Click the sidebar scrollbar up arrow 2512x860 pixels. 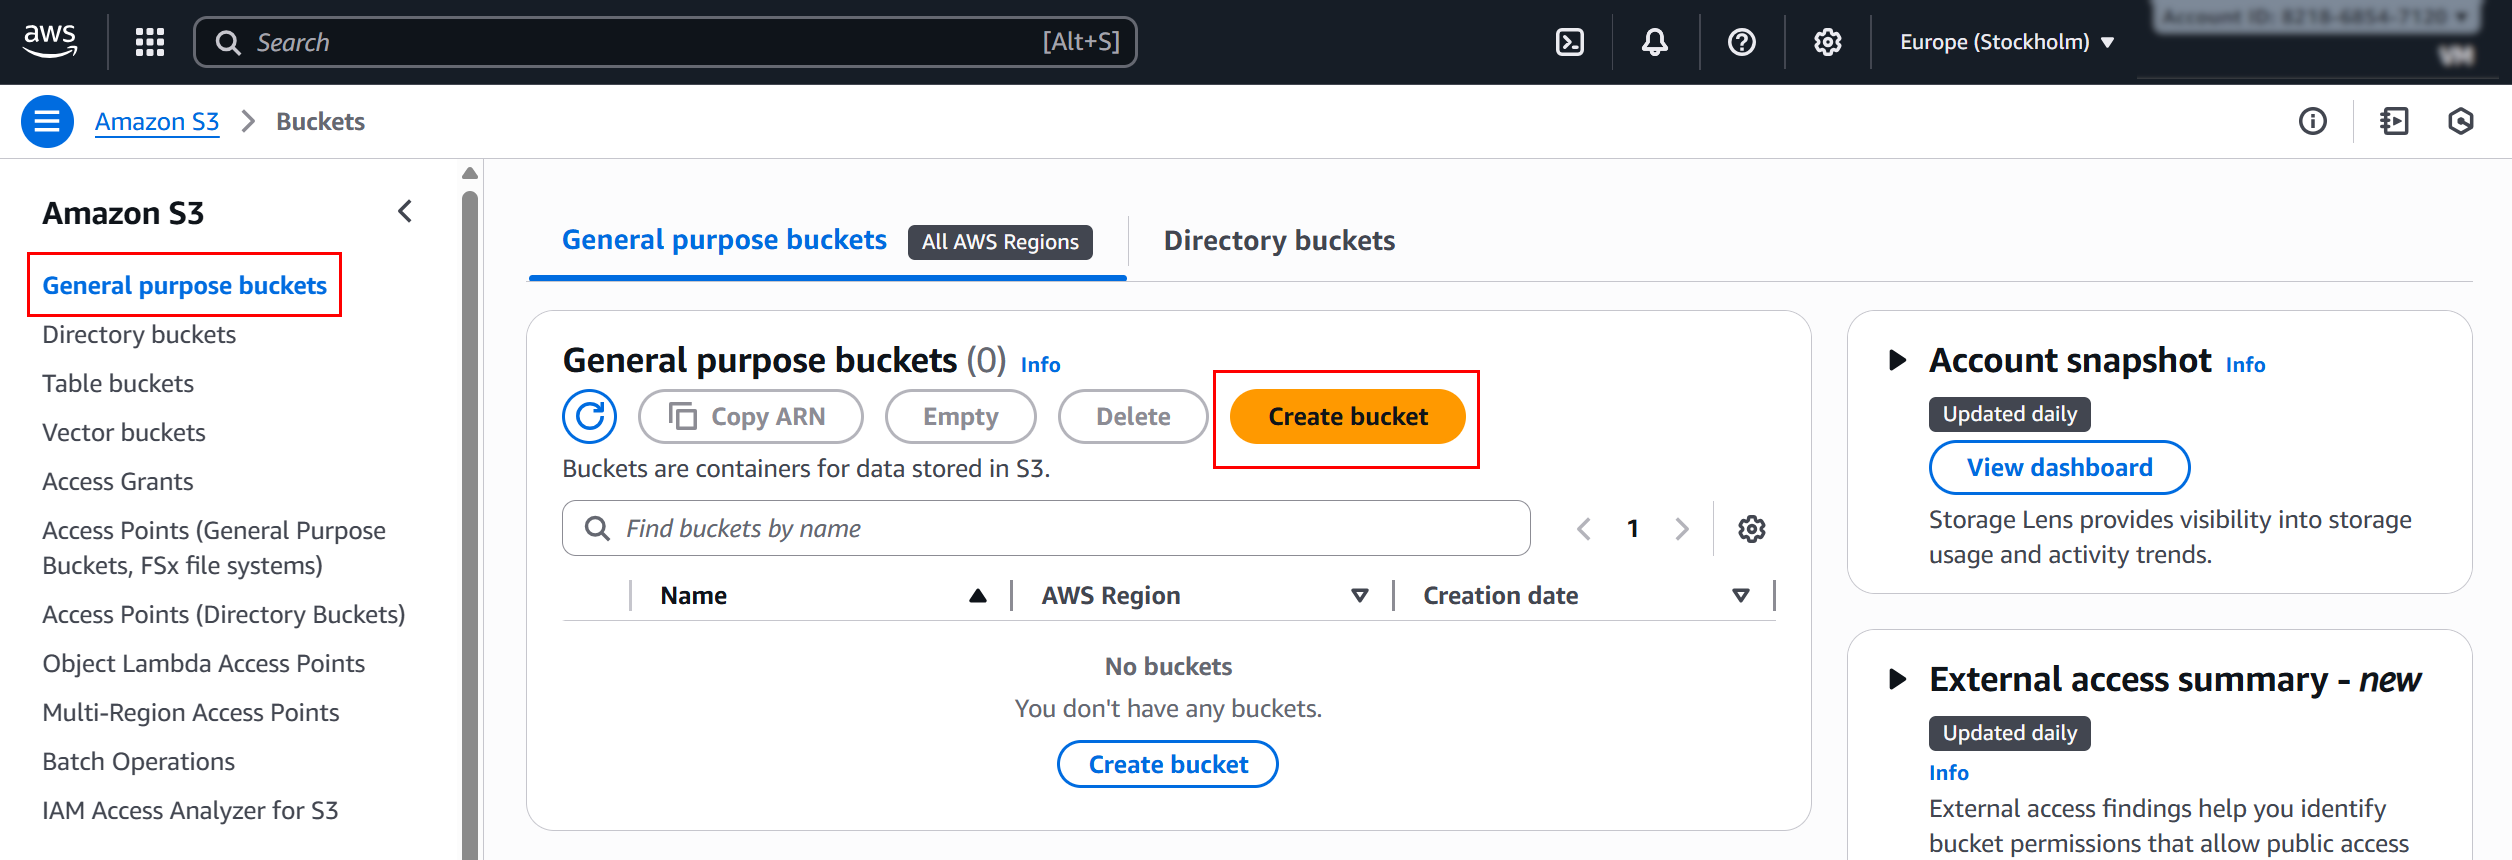coord(470,173)
